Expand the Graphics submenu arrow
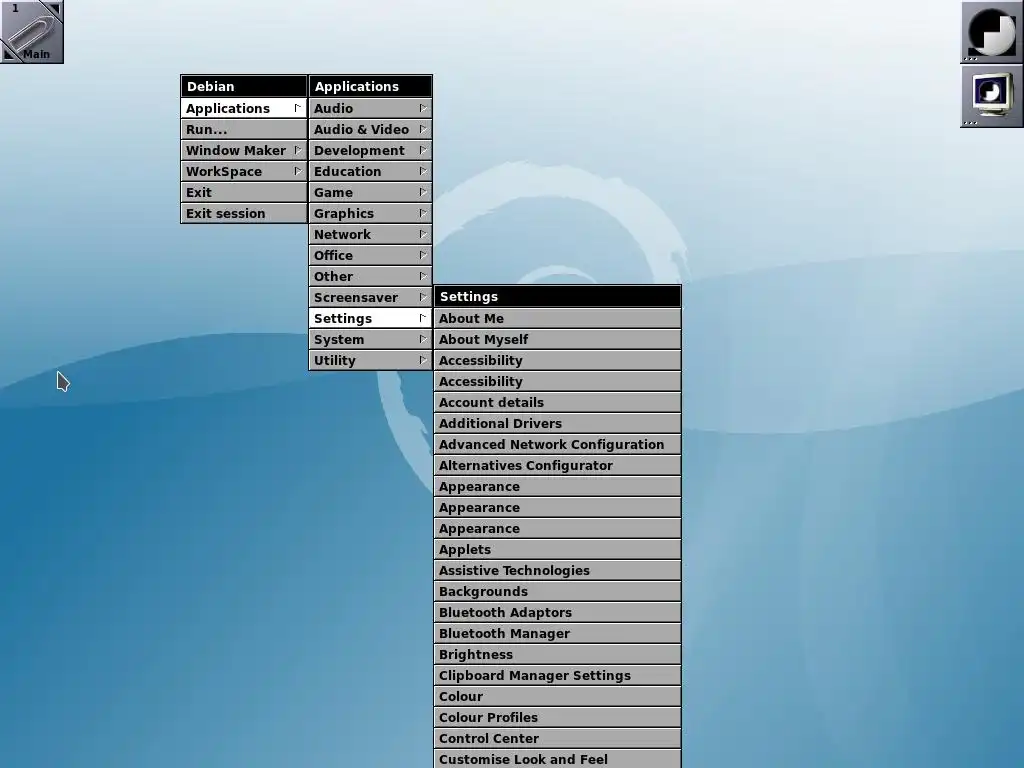This screenshot has width=1024, height=768. coord(423,213)
